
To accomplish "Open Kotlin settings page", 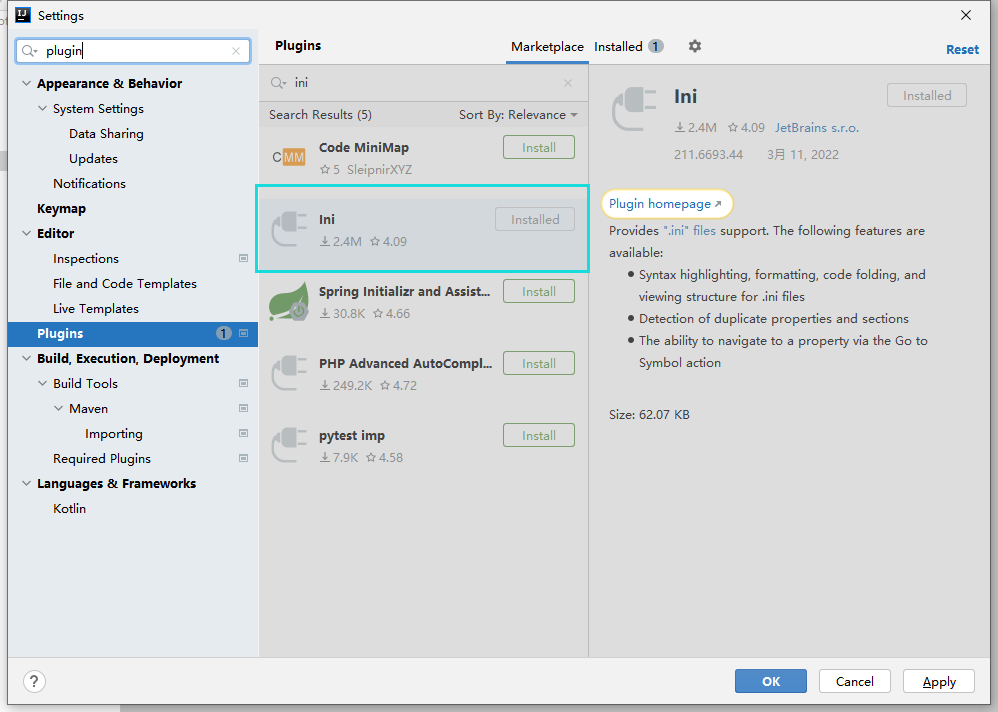I will (x=69, y=508).
